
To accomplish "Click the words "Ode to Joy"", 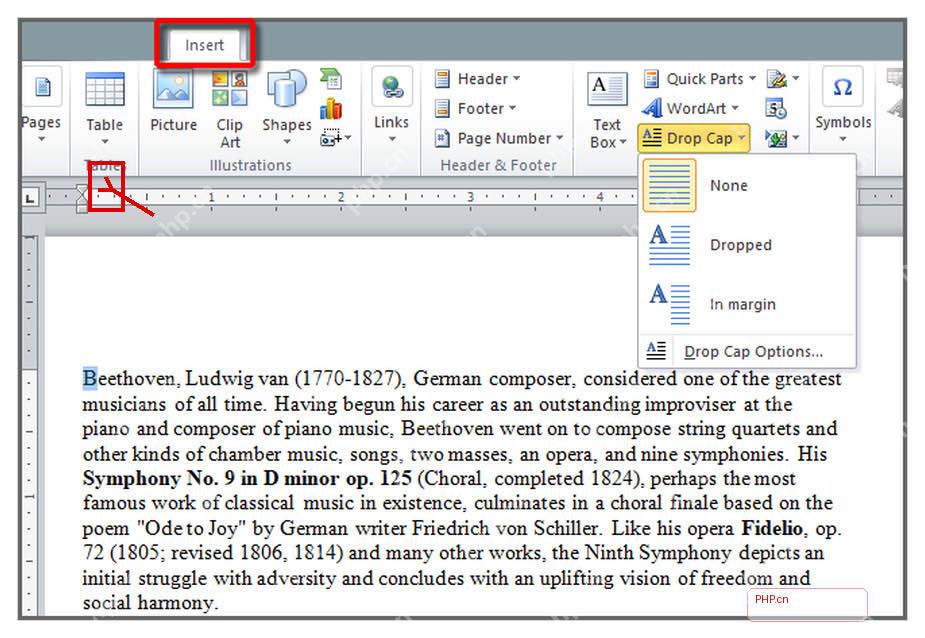I will click(x=191, y=528).
